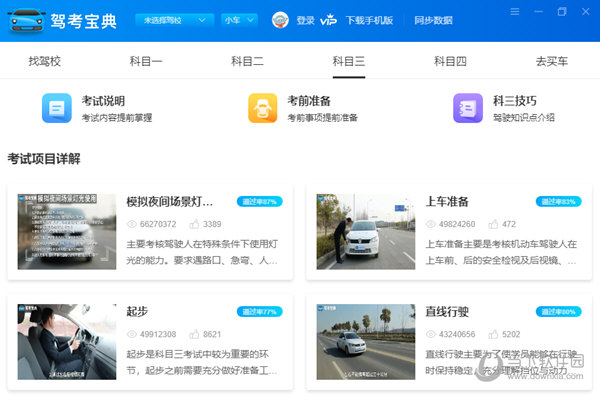Click the 上车准备 card title
The width and height of the screenshot is (600, 396).
[447, 201]
